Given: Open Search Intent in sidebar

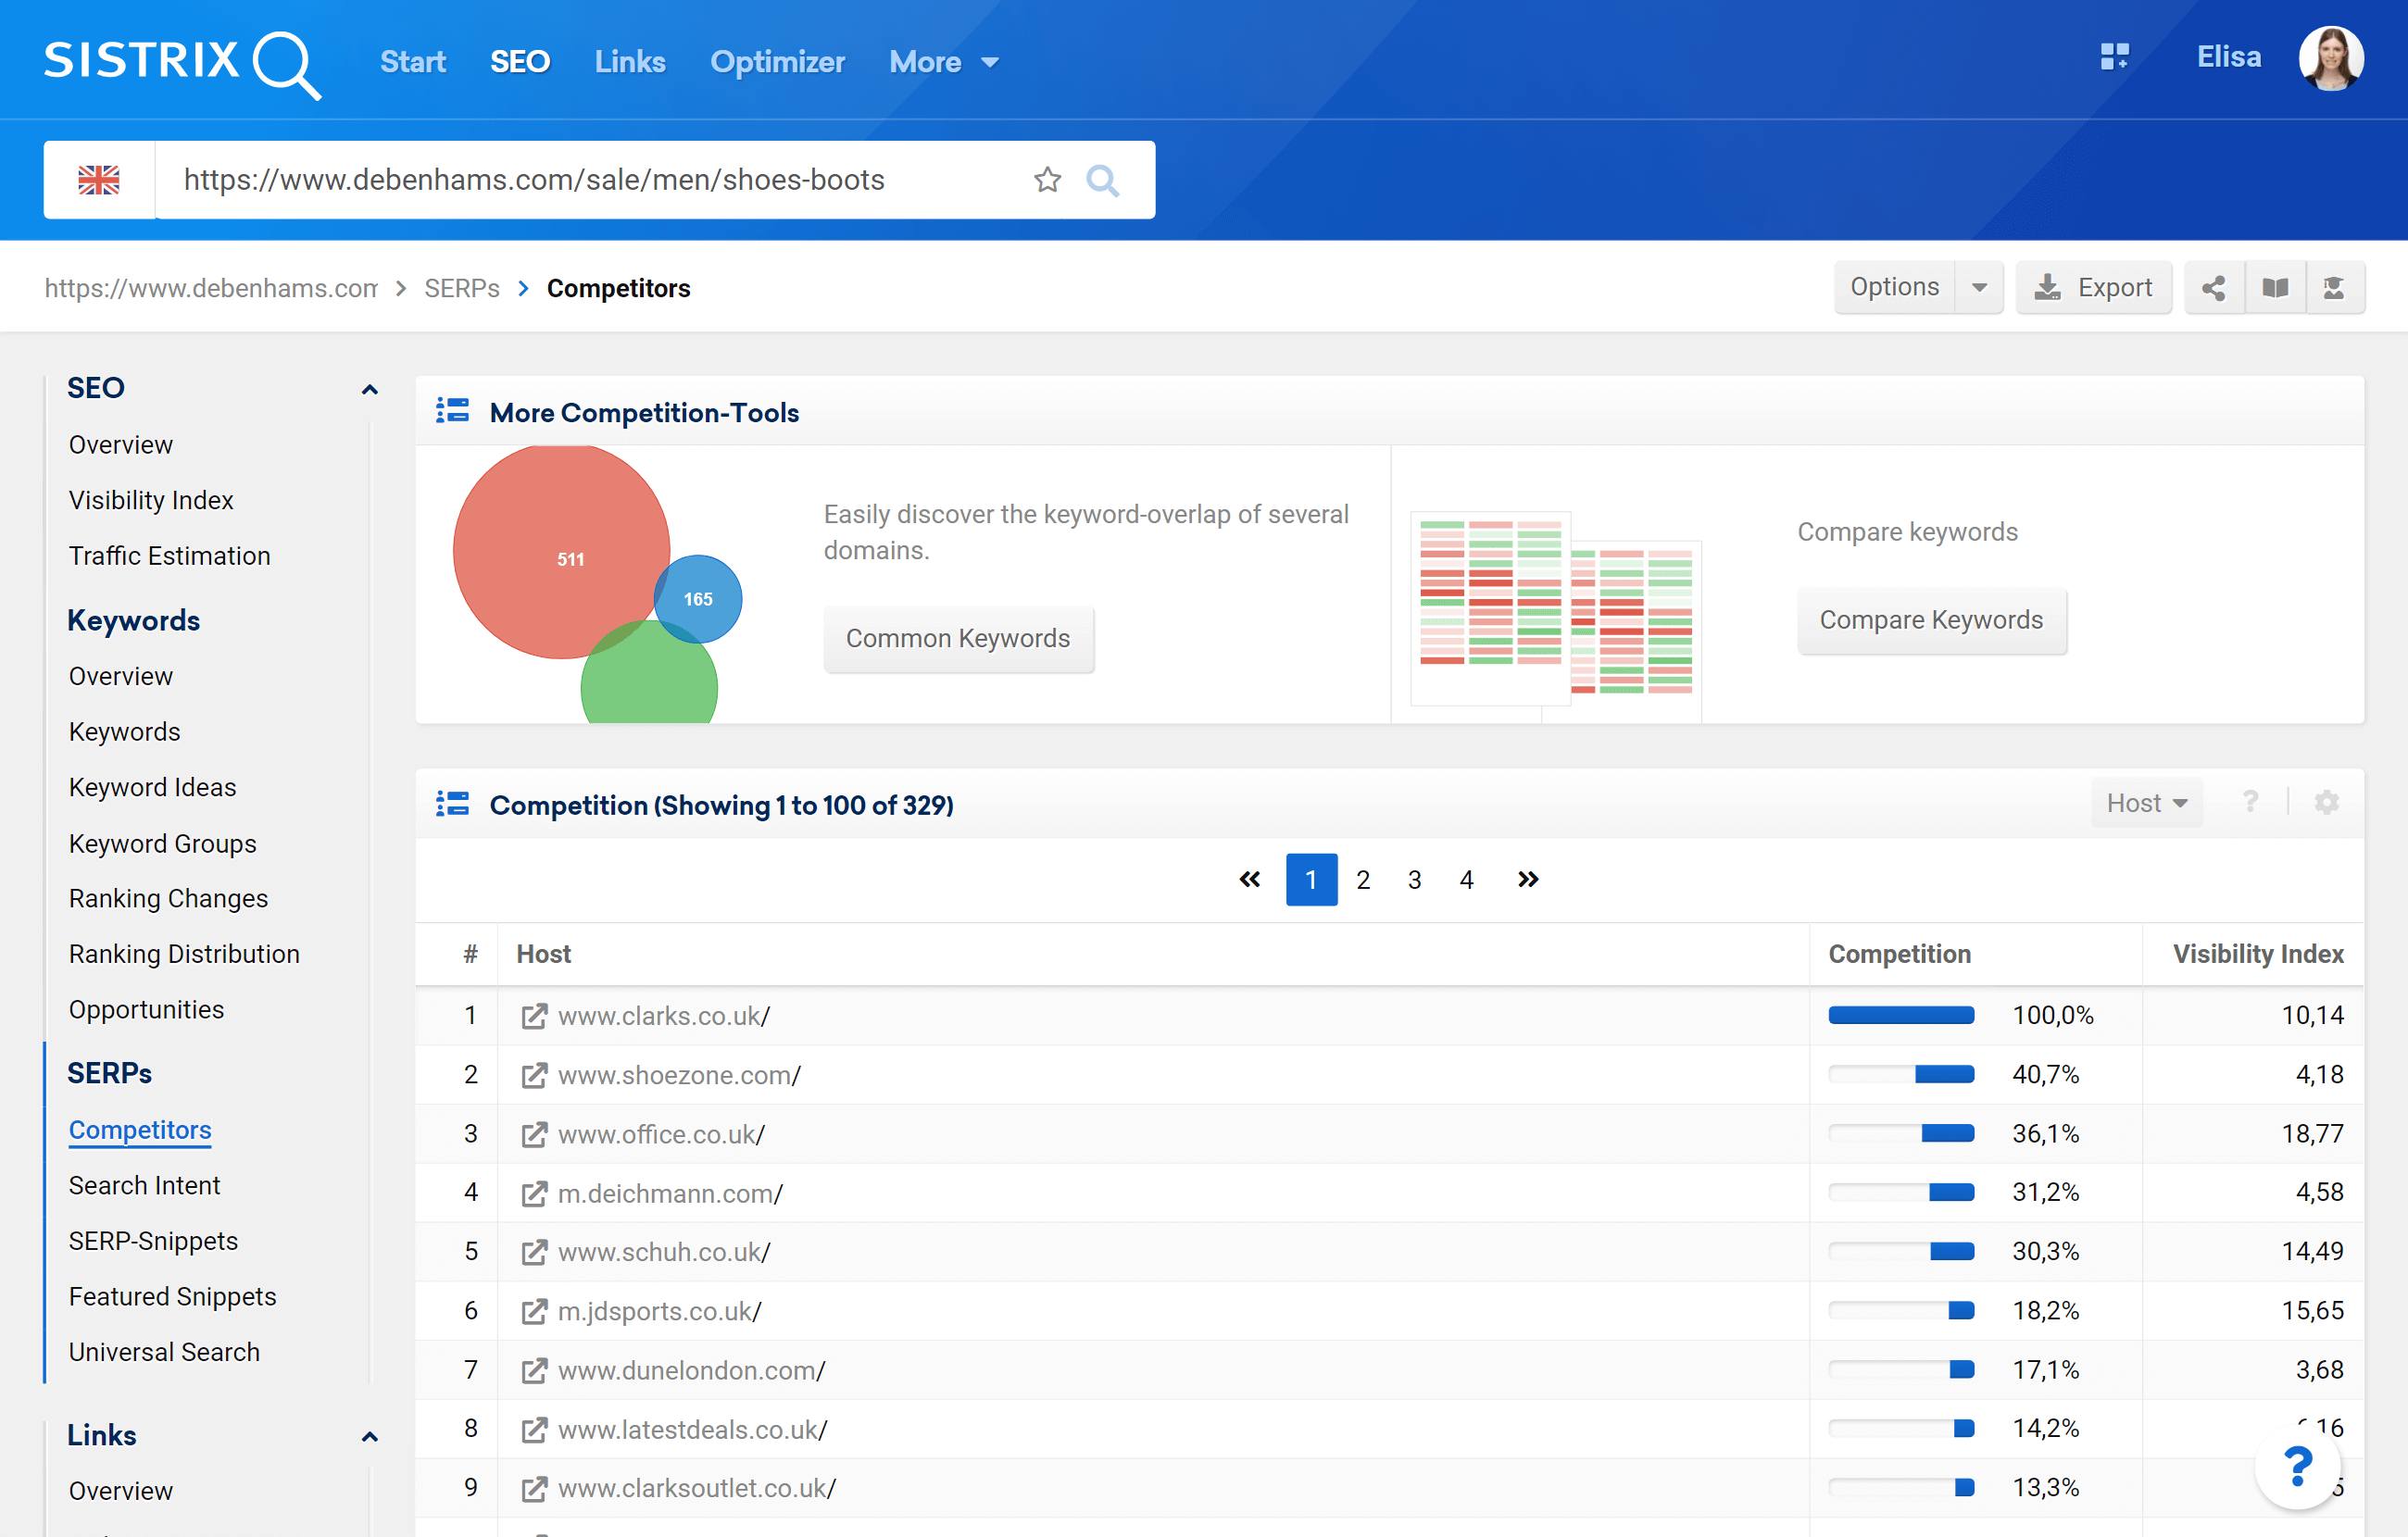Looking at the screenshot, I should [x=144, y=1185].
